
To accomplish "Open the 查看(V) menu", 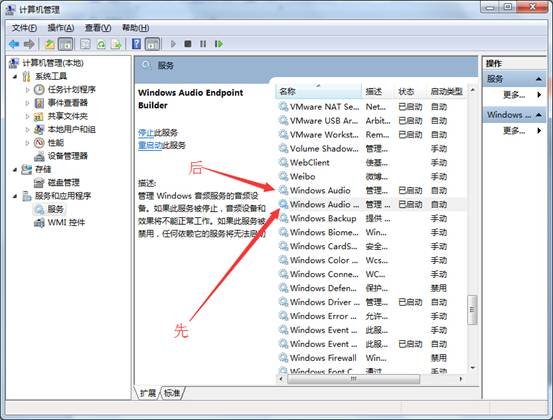I will pyautogui.click(x=98, y=28).
